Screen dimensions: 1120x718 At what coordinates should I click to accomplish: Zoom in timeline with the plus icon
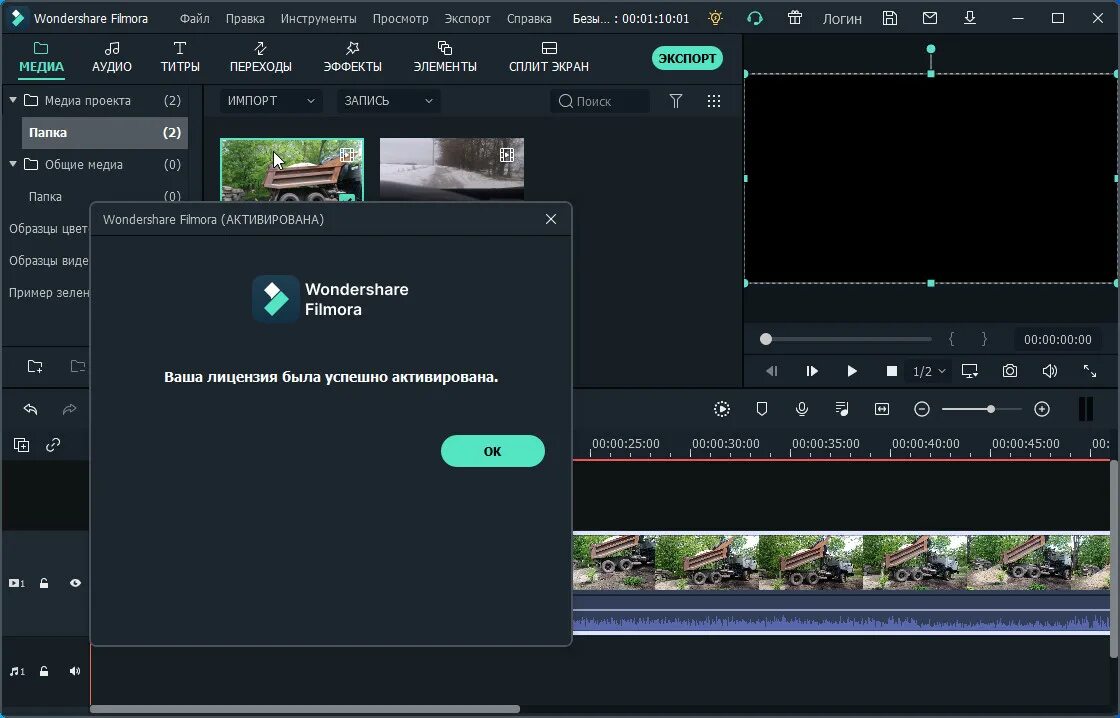[x=1042, y=409]
